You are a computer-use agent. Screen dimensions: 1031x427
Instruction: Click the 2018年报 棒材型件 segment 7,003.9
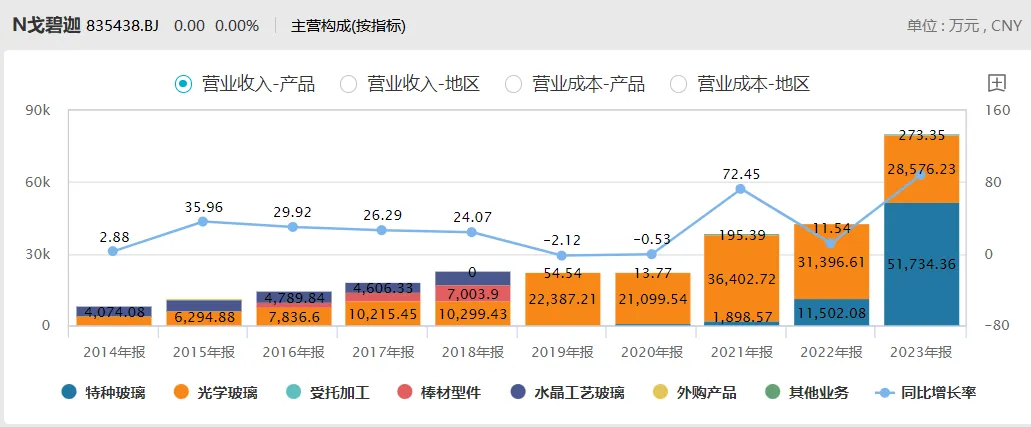pyautogui.click(x=473, y=293)
